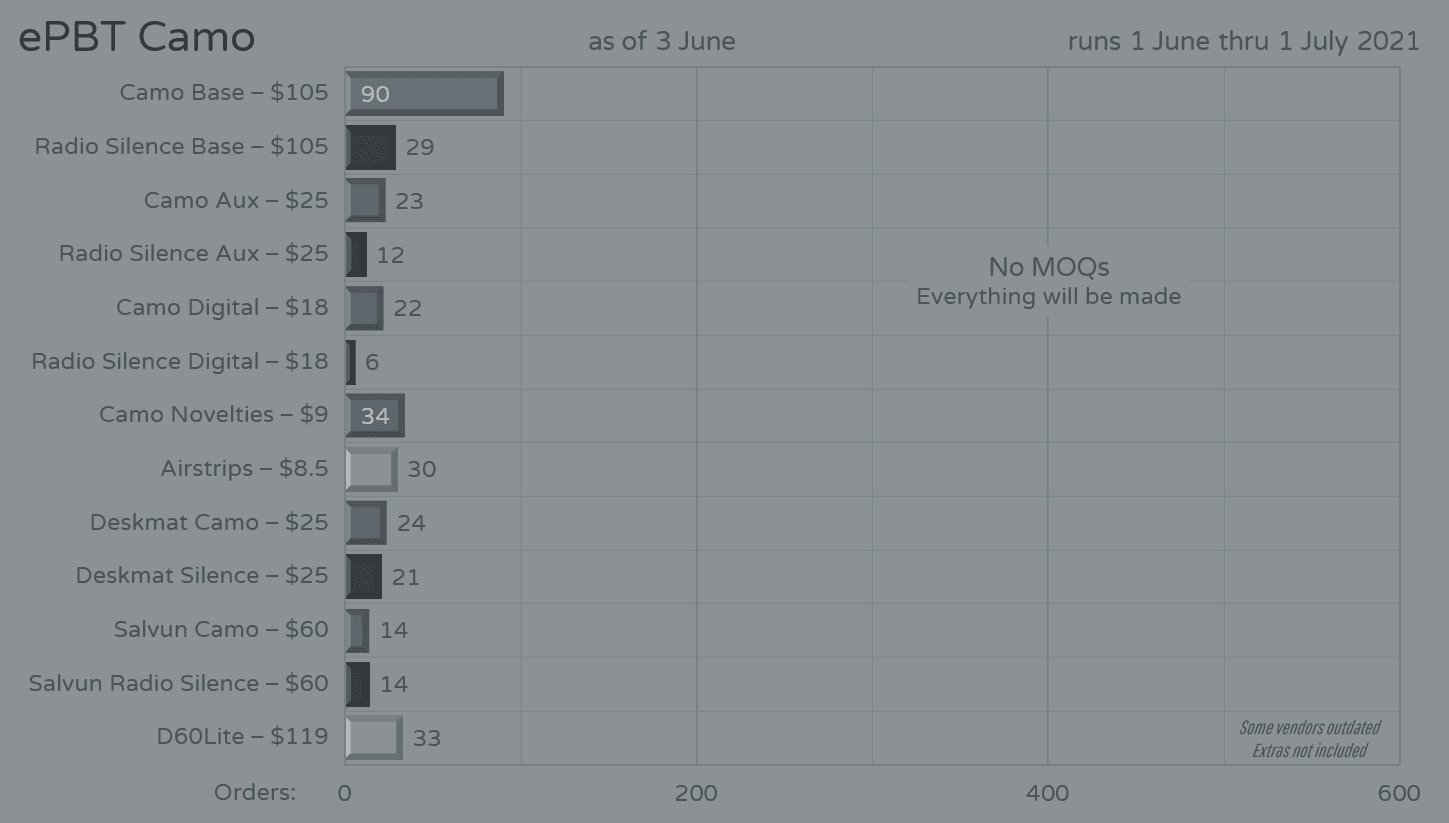The height and width of the screenshot is (823, 1449).
Task: Click the ePBT Camo chart title
Action: [137, 38]
